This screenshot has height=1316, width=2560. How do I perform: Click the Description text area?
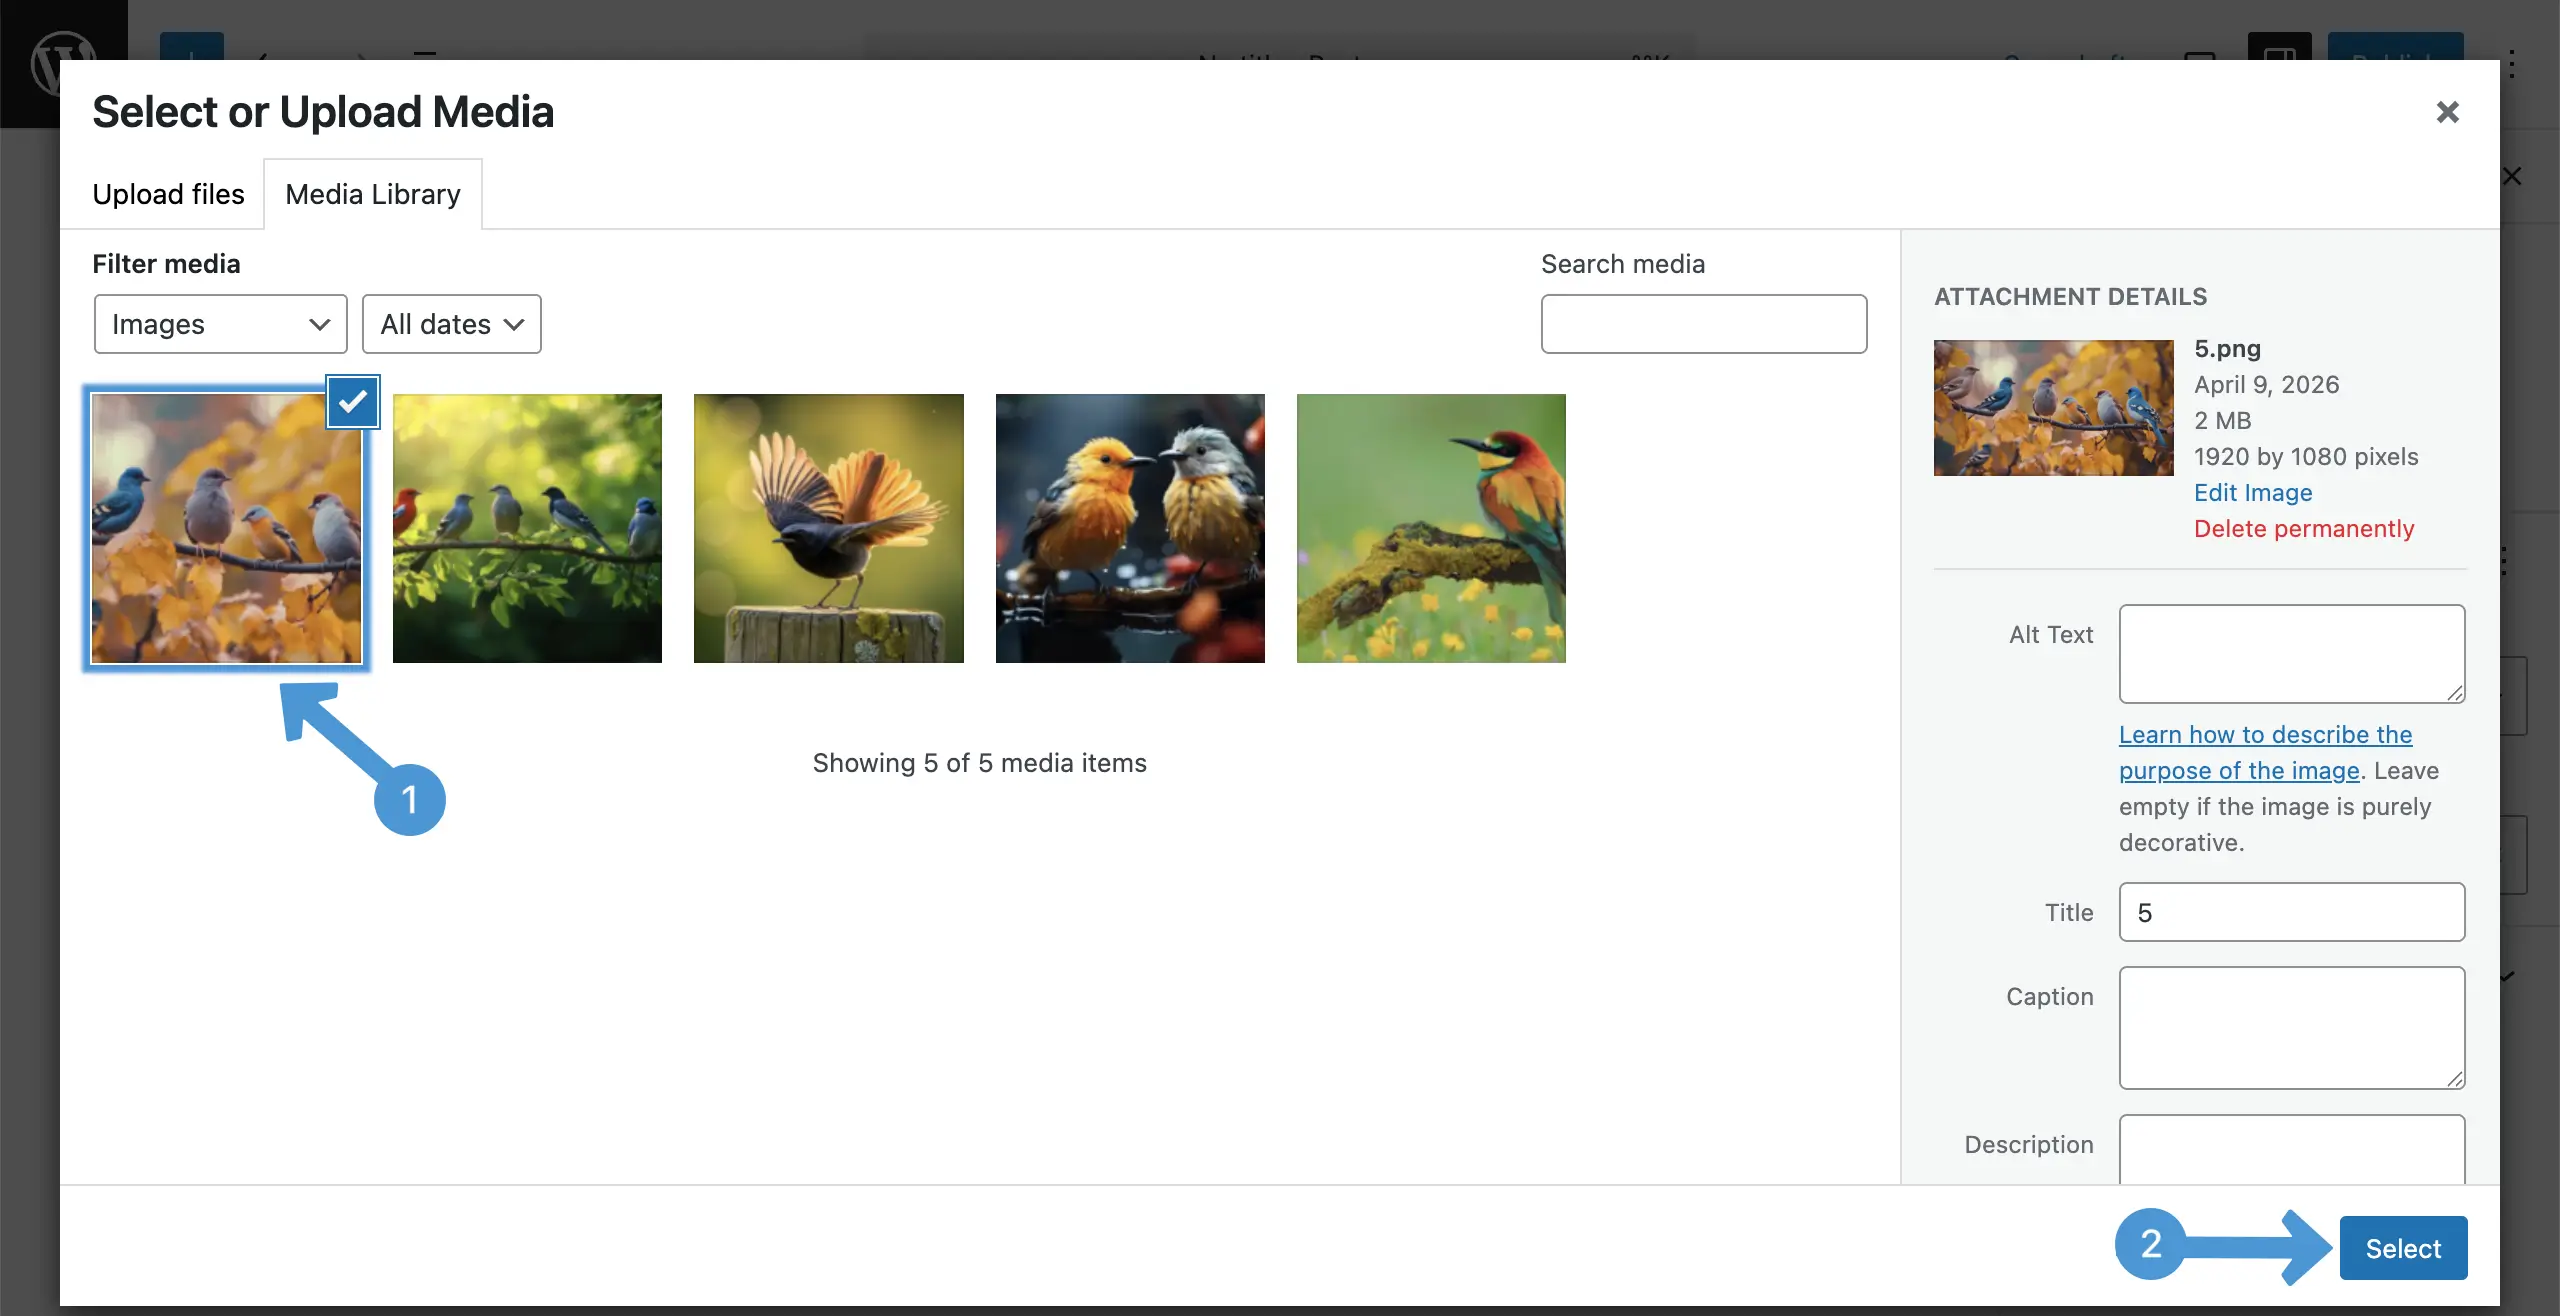[2290, 1160]
